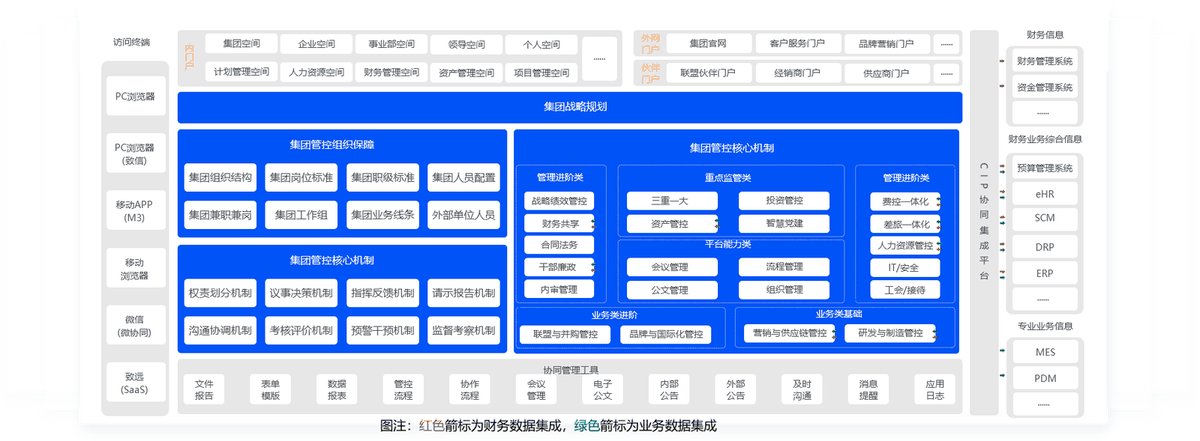Screen dimensions: 1200x441
Task: Open the 集团业务线条 box
Action: pyautogui.click(x=382, y=214)
